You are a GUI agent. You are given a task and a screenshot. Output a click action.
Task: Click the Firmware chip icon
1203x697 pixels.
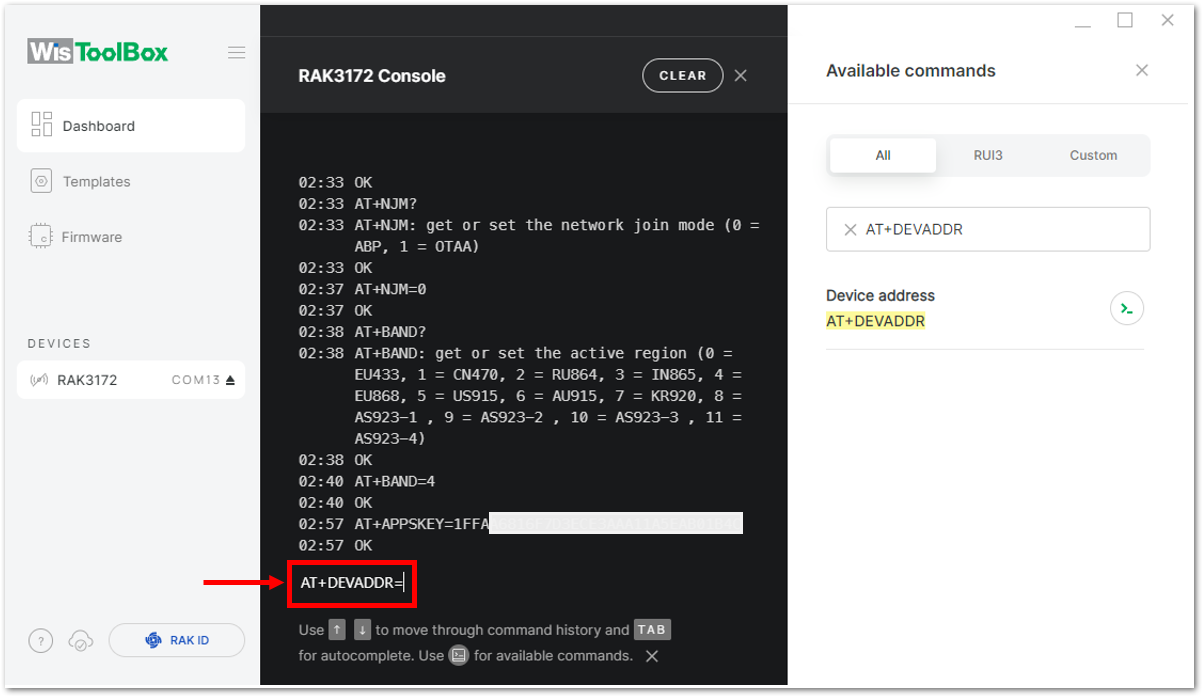click(x=41, y=237)
